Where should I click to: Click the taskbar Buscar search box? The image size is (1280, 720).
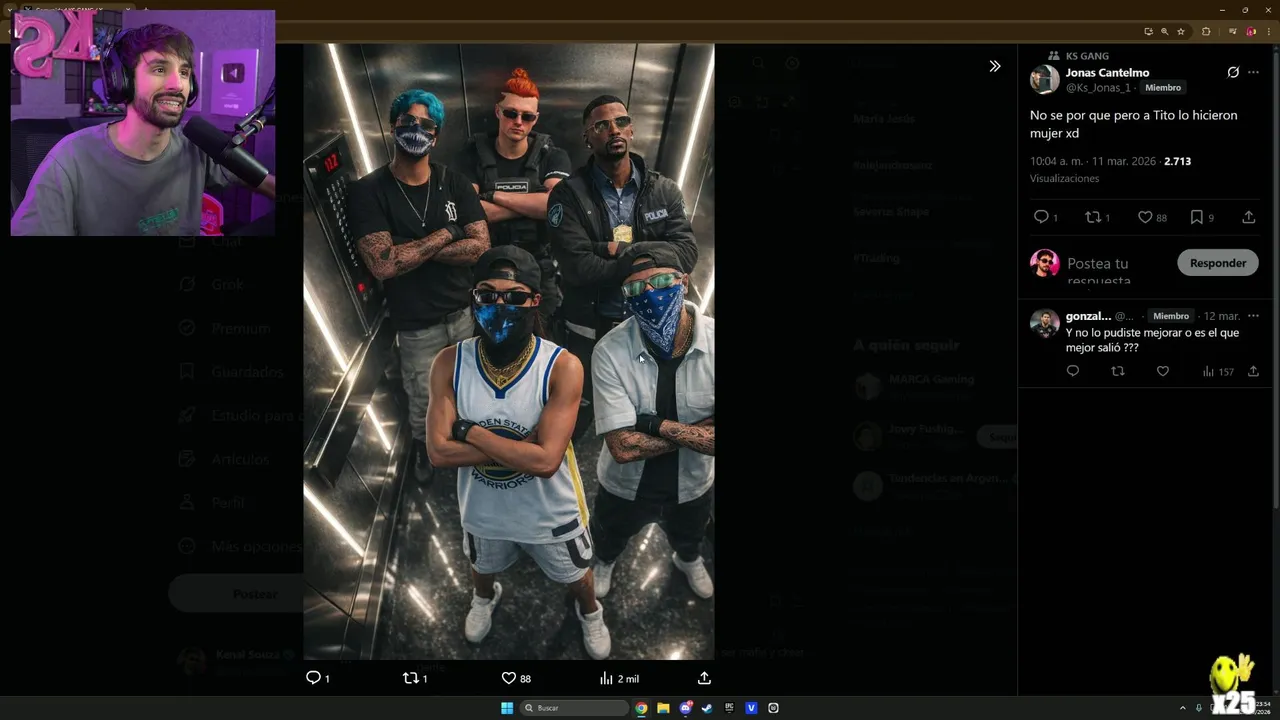coord(574,708)
